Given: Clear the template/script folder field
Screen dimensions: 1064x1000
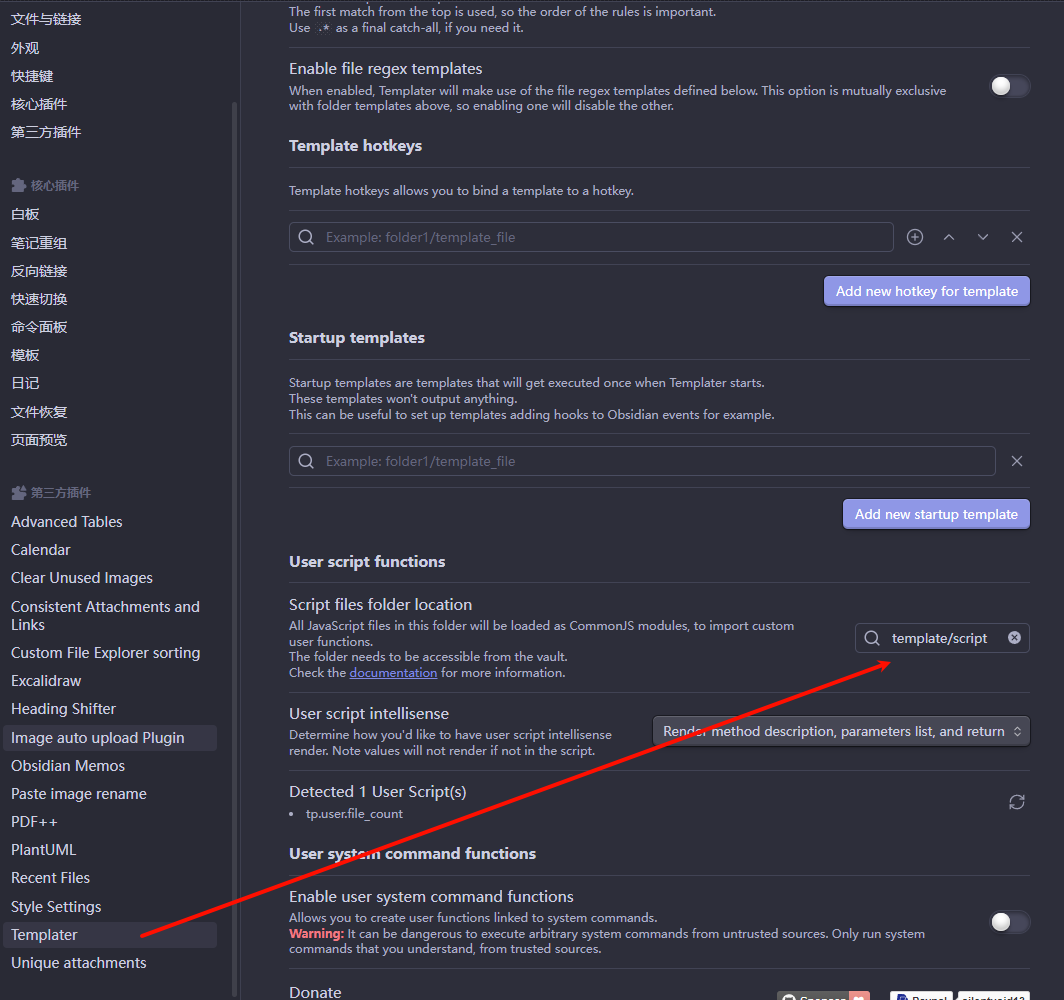Looking at the screenshot, I should (1014, 638).
